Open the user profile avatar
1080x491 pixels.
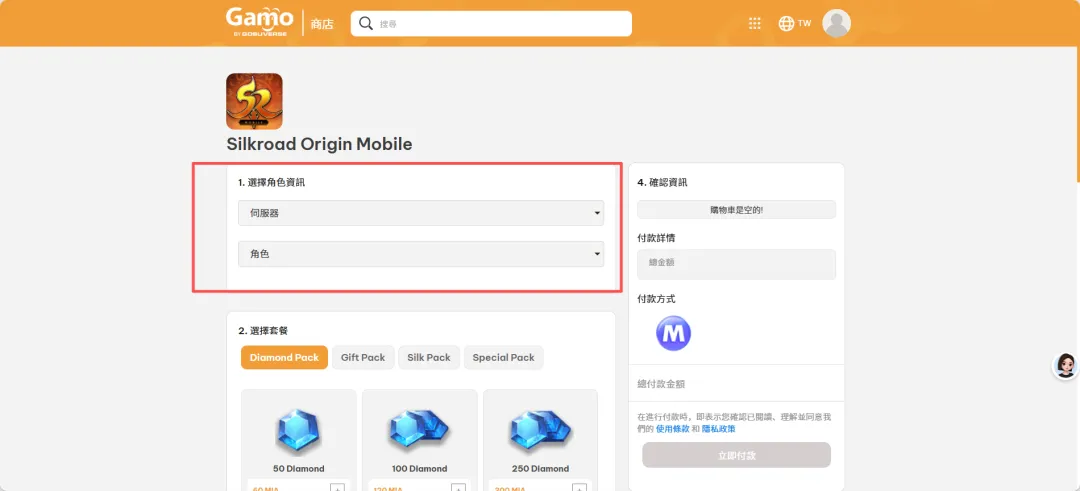(836, 23)
